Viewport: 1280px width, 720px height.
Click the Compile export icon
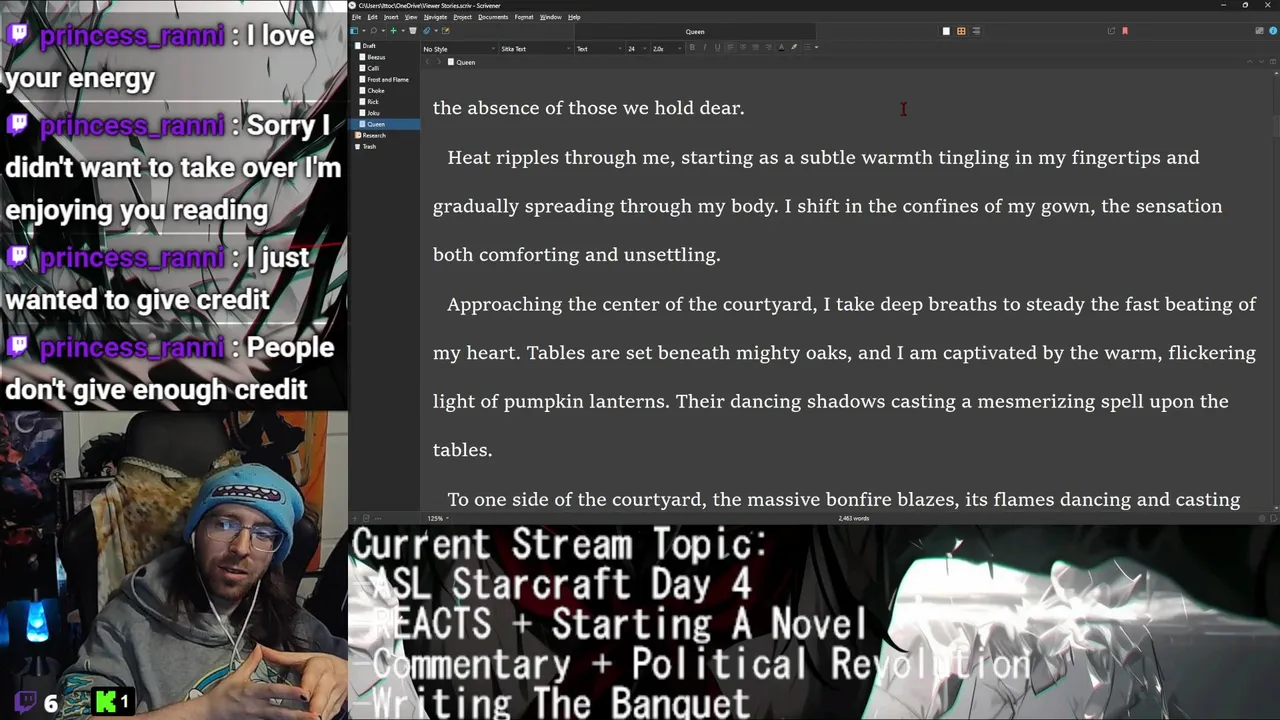click(1111, 31)
